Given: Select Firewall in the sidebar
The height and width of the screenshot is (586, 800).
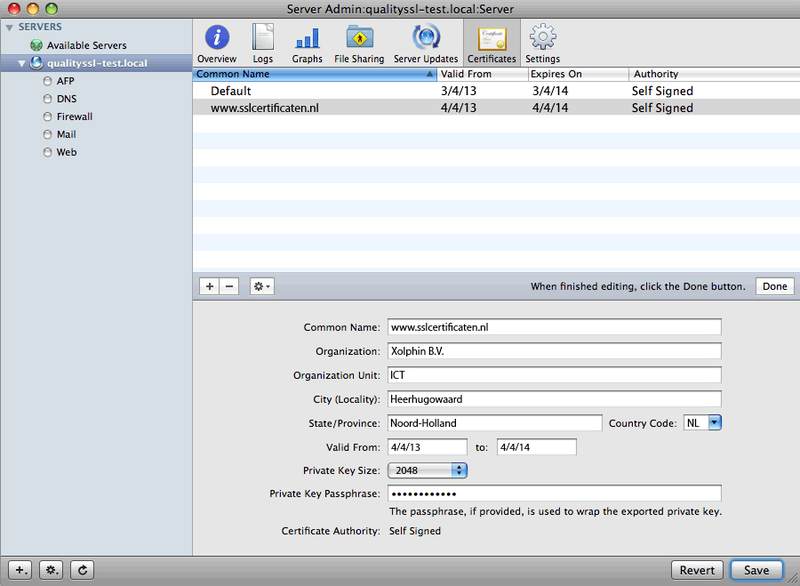Looking at the screenshot, I should [74, 117].
